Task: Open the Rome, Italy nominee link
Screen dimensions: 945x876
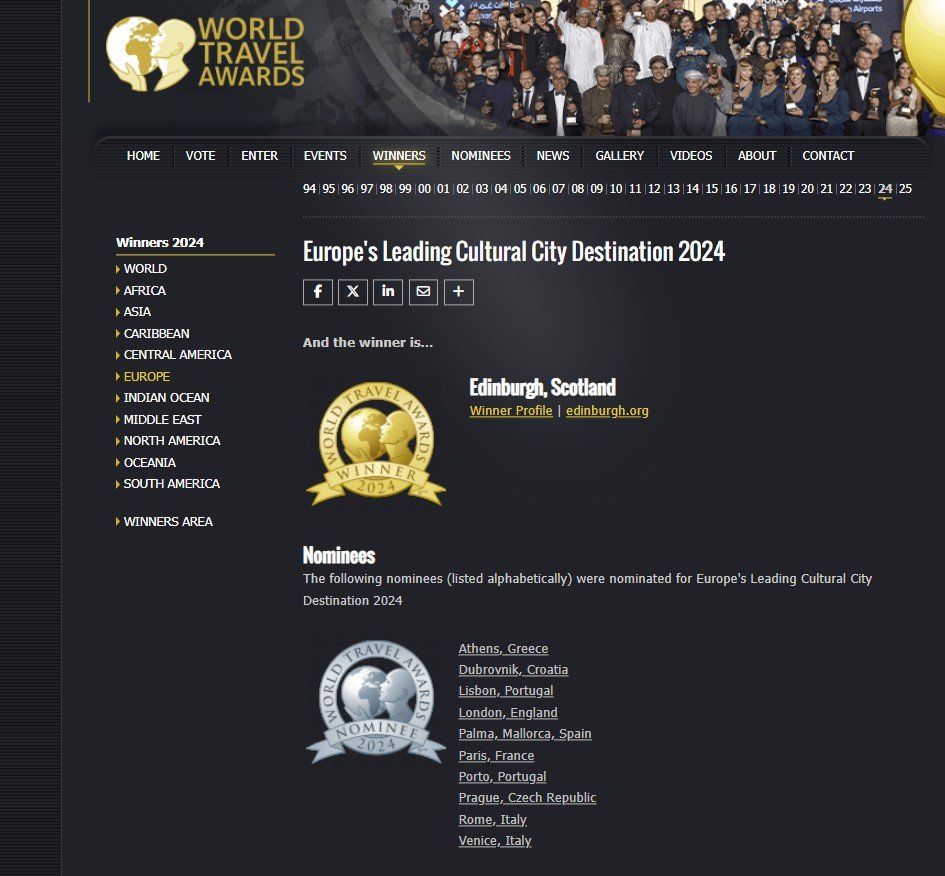Action: [x=493, y=819]
